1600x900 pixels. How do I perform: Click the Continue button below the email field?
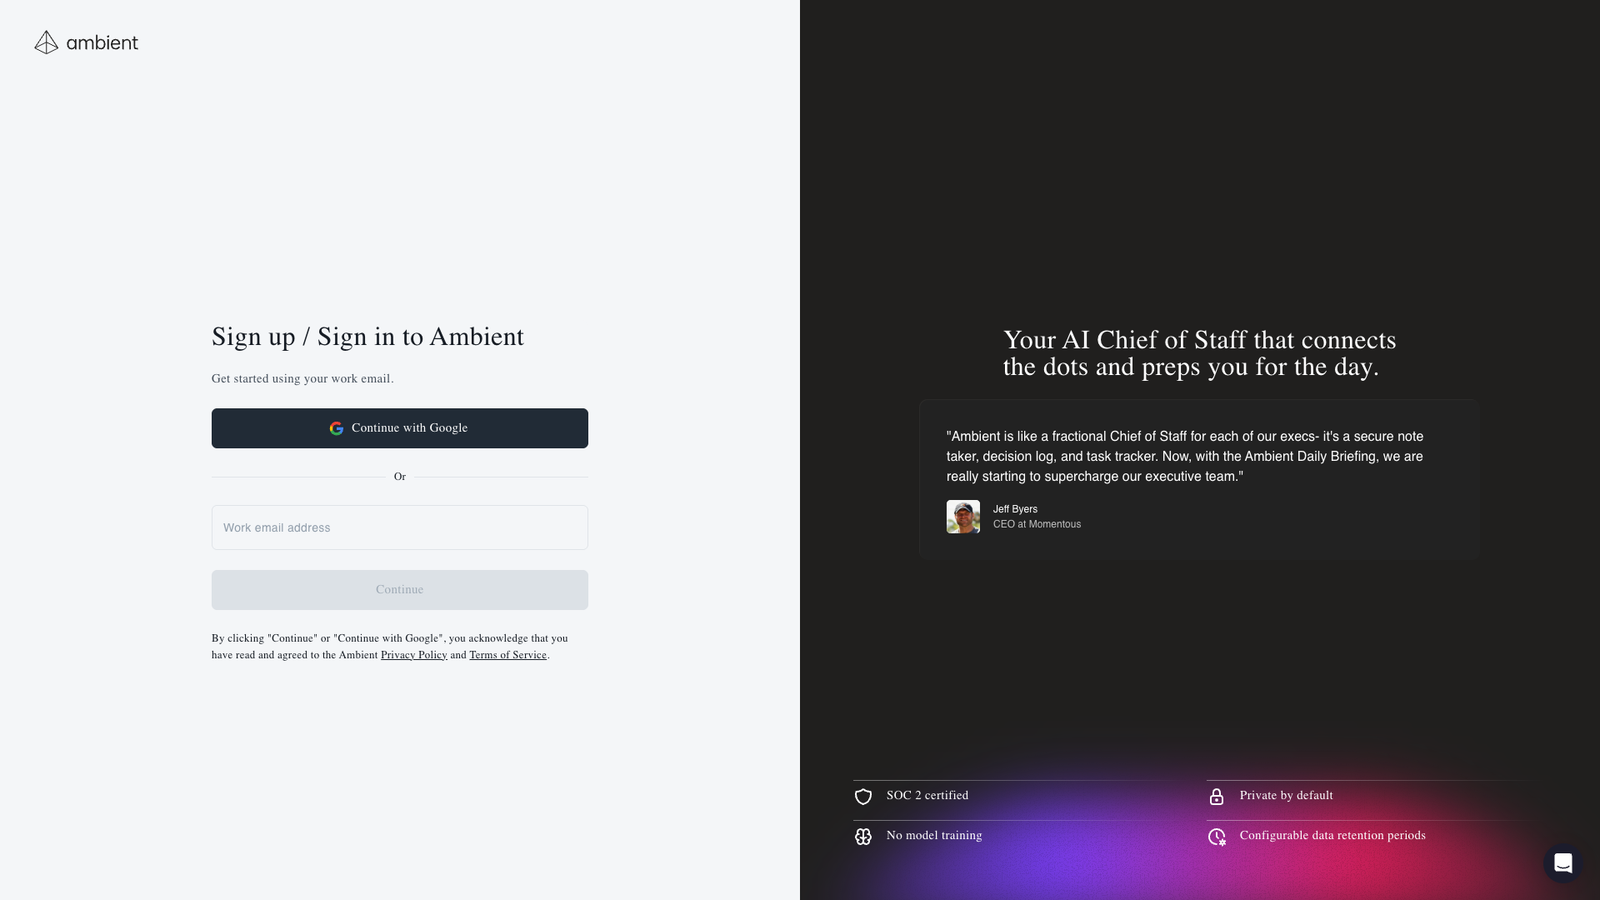click(399, 589)
